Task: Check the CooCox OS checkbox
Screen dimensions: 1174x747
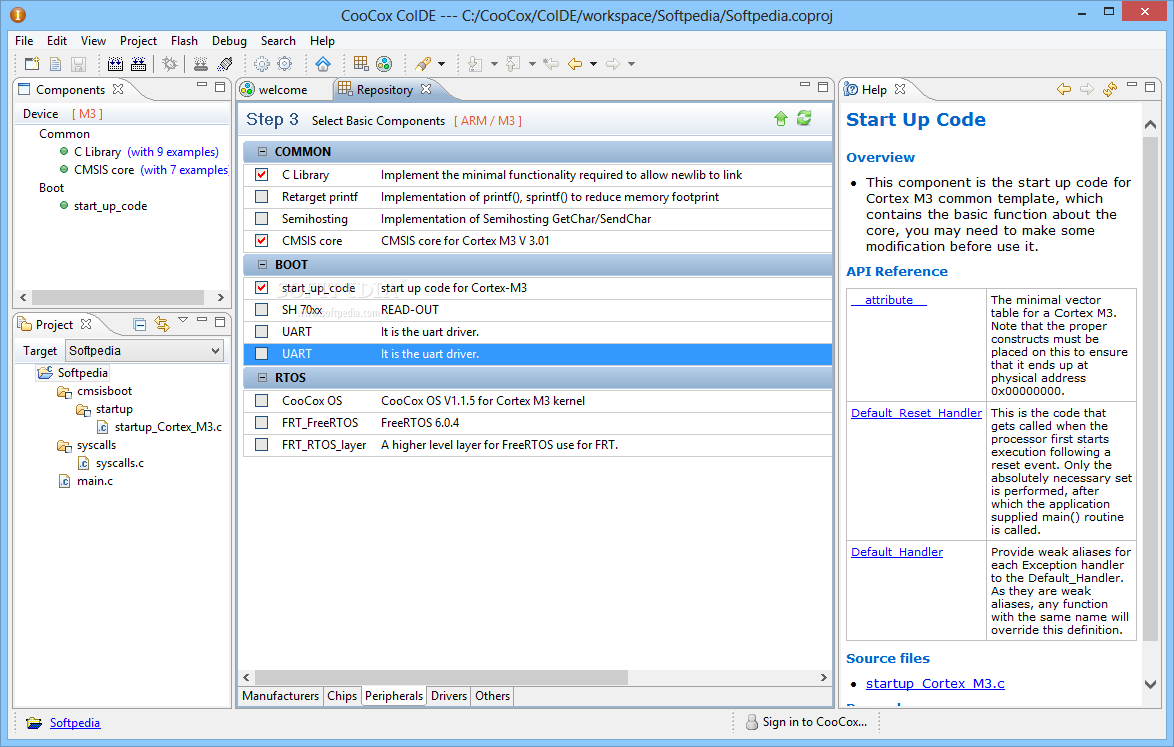Action: pyautogui.click(x=261, y=400)
